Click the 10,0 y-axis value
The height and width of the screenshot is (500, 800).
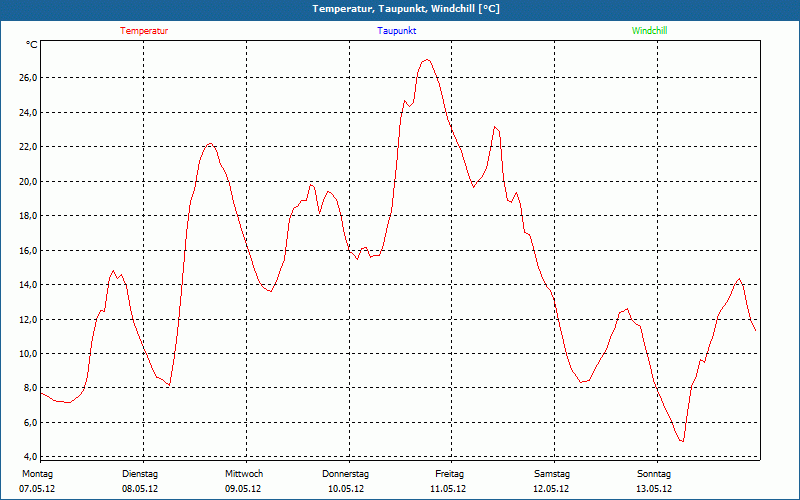(x=28, y=354)
